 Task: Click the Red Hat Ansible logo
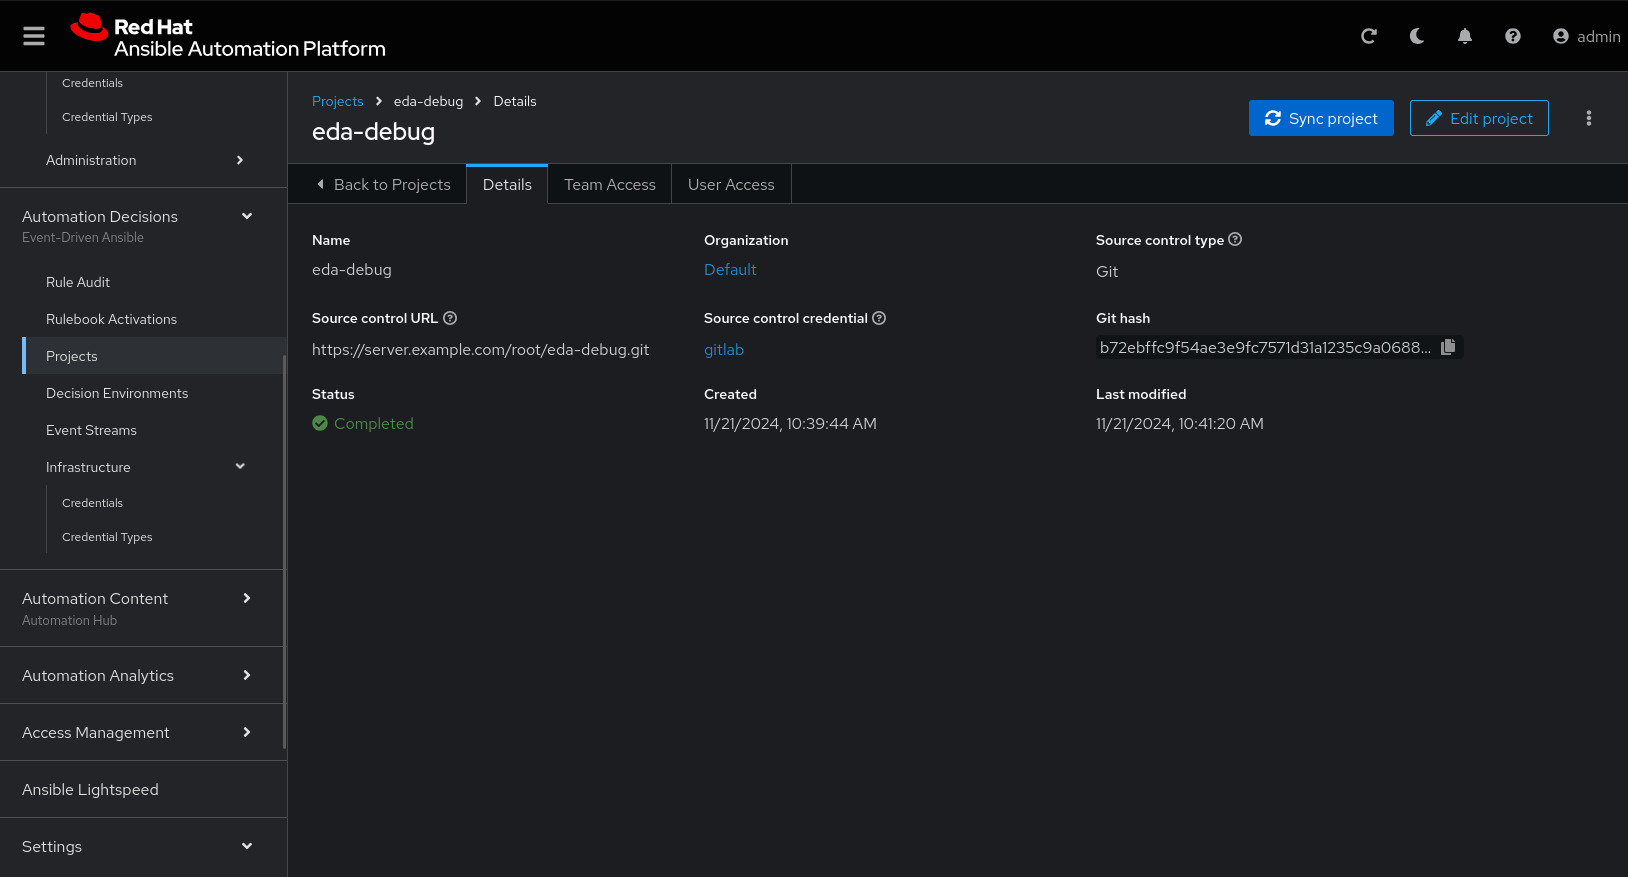coord(228,36)
